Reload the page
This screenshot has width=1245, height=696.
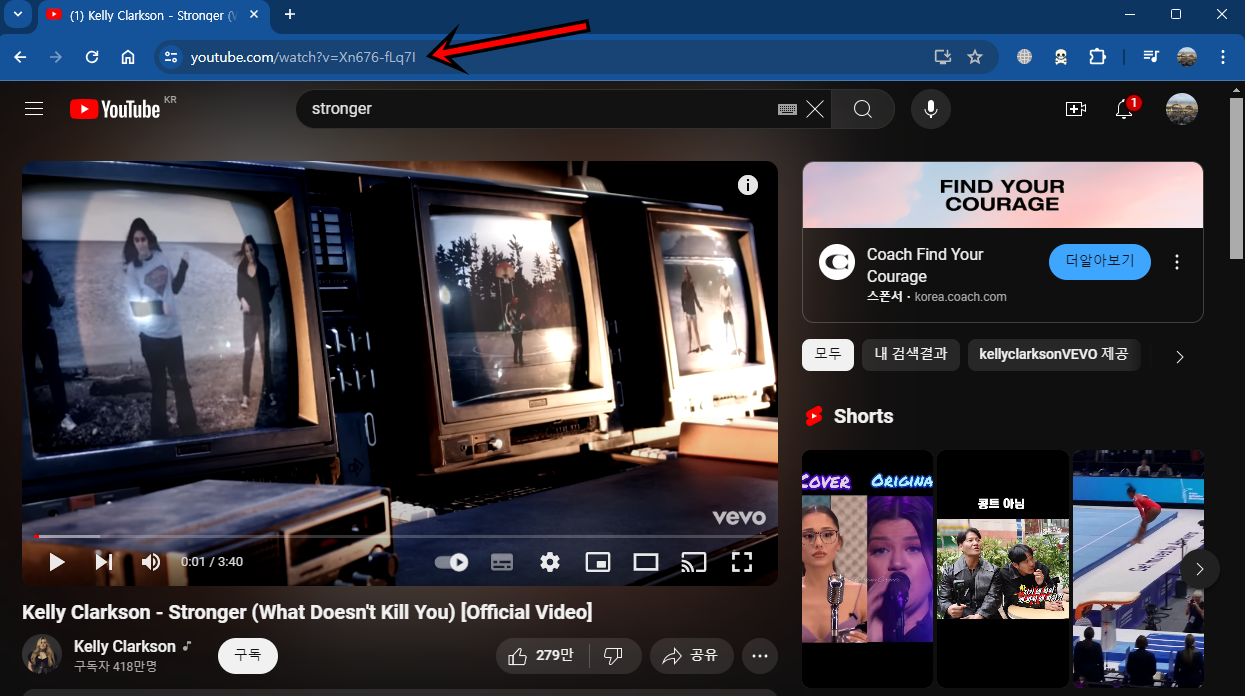point(92,57)
